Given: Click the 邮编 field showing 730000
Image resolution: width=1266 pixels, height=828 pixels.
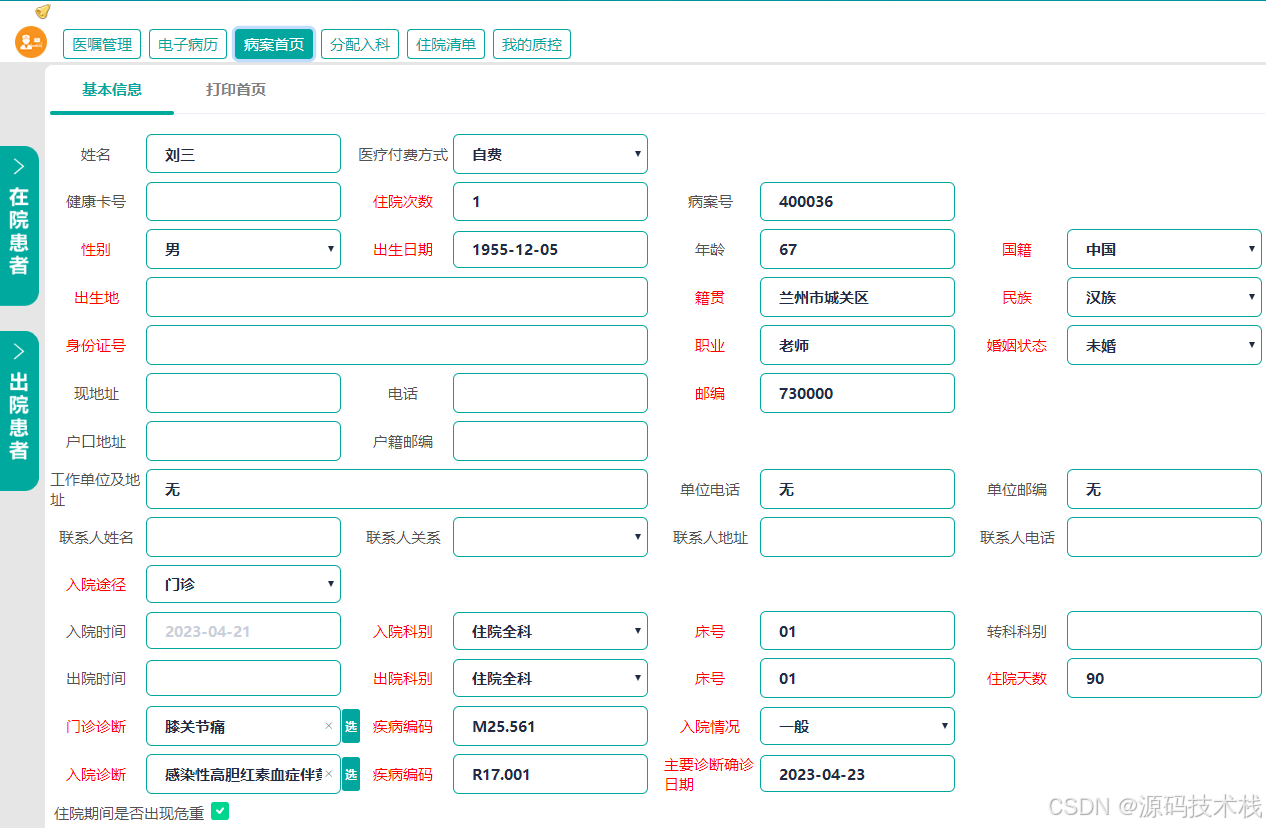Looking at the screenshot, I should coord(857,393).
